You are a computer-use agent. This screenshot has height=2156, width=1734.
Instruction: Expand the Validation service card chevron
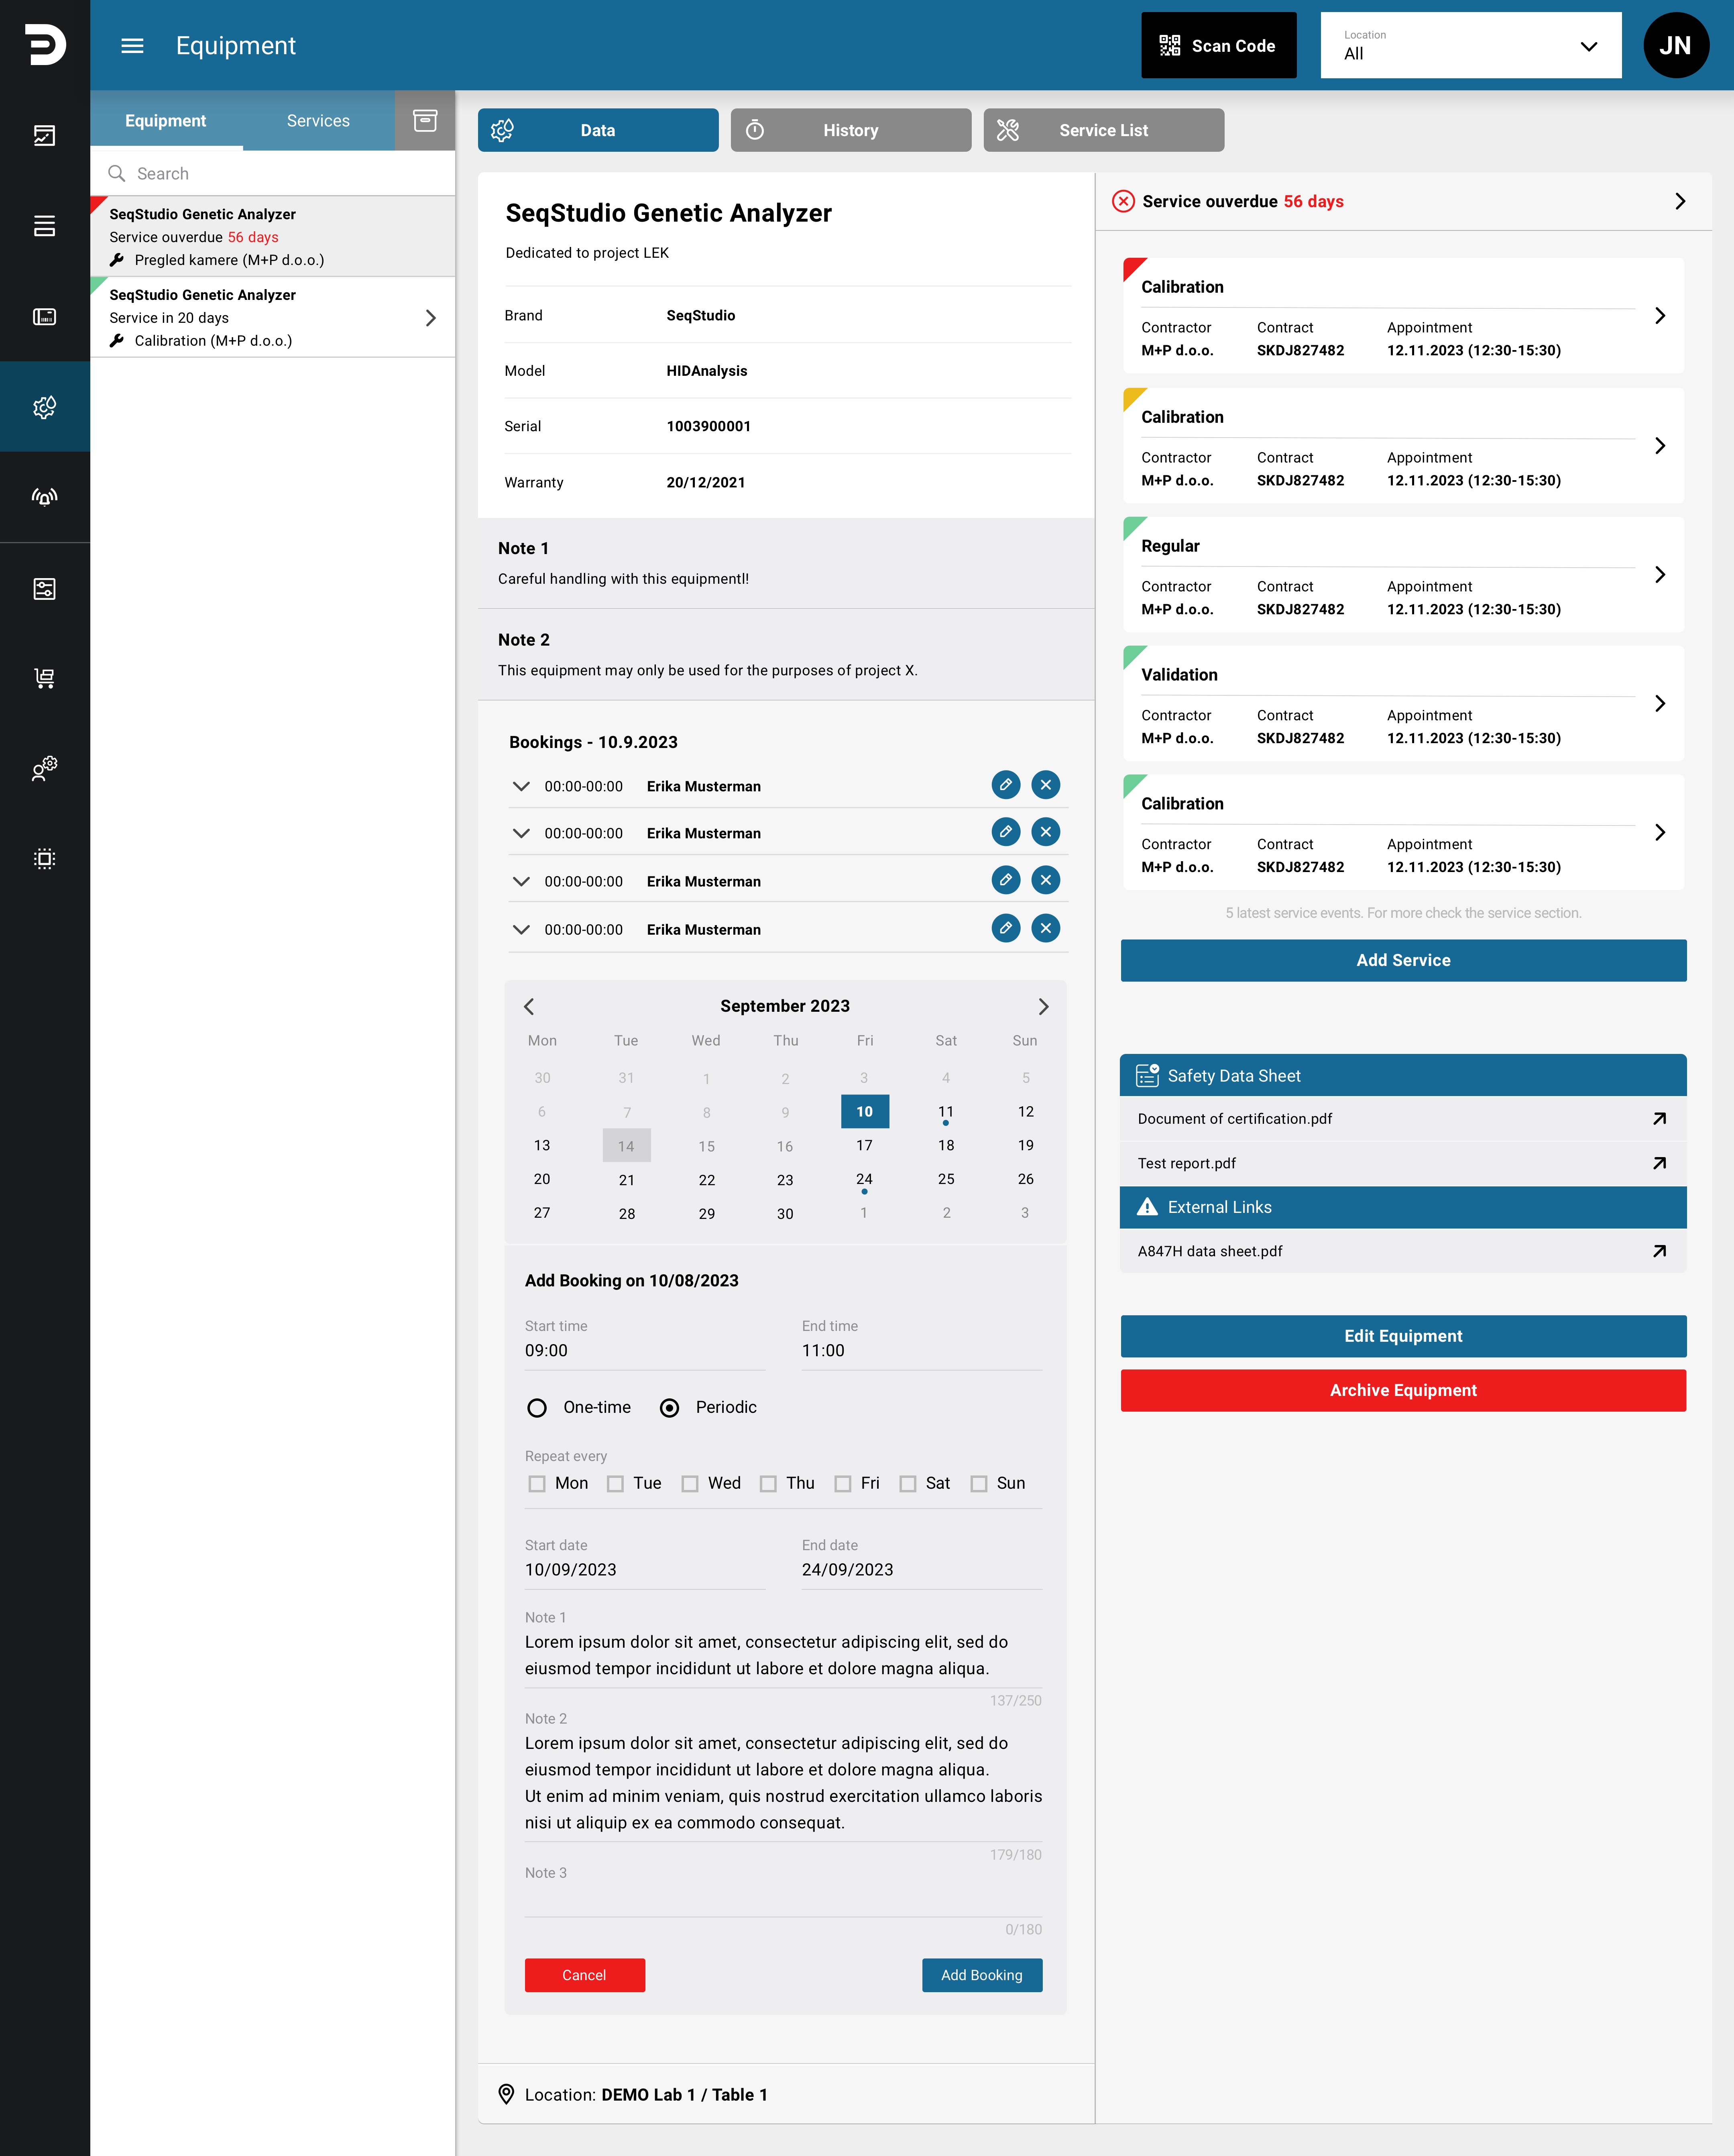coord(1660,704)
